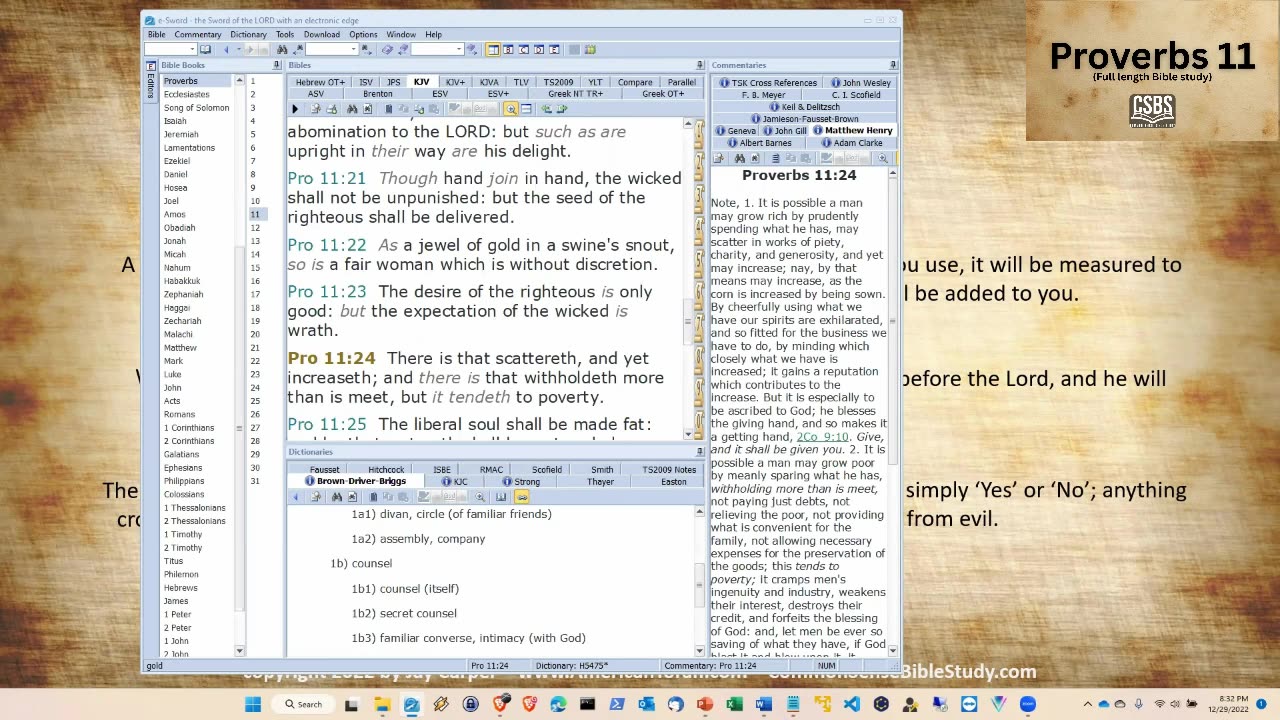Viewport: 1280px width, 720px height.
Task: Click the highlighted magnifier icon in Bible toolbar
Action: 510,109
